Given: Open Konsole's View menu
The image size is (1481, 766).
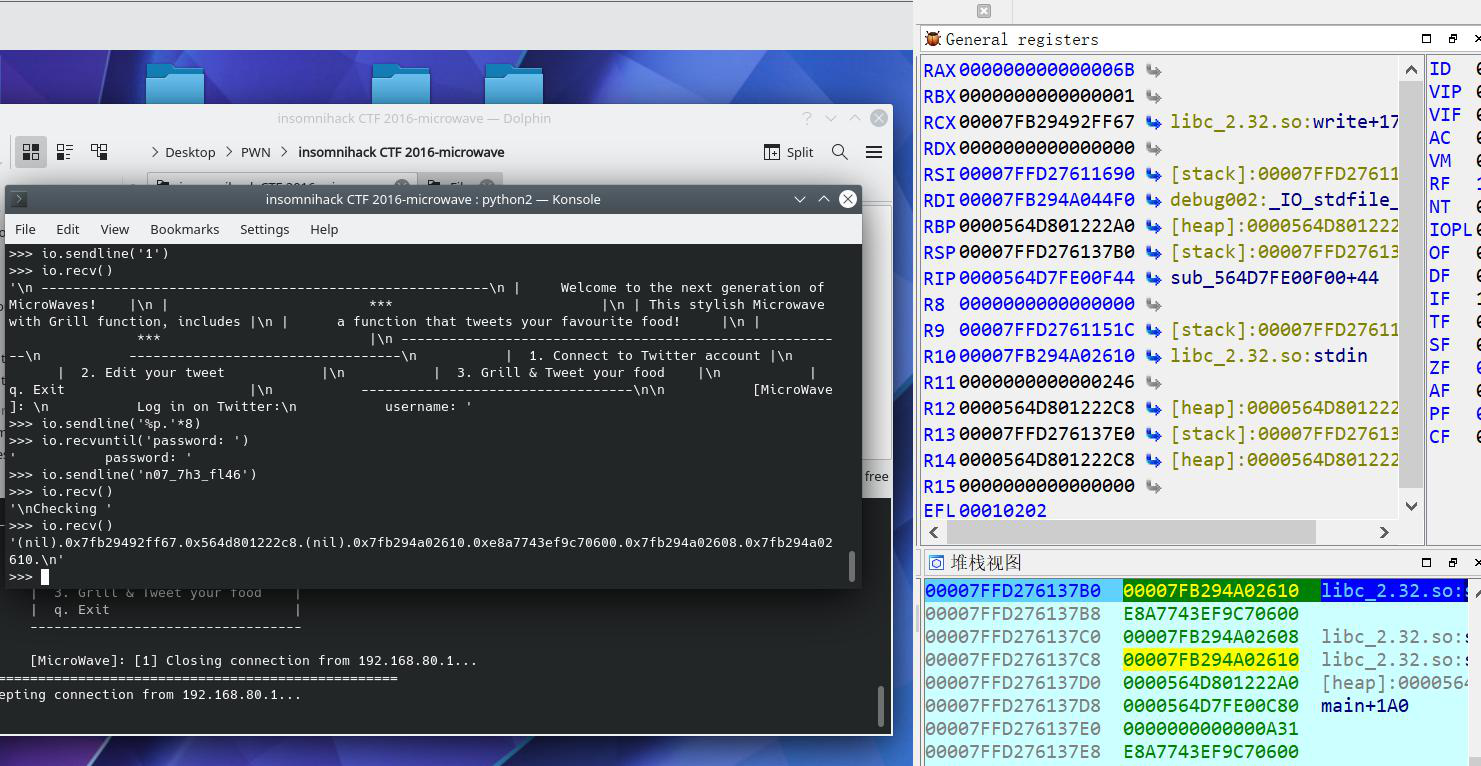Looking at the screenshot, I should click(115, 229).
